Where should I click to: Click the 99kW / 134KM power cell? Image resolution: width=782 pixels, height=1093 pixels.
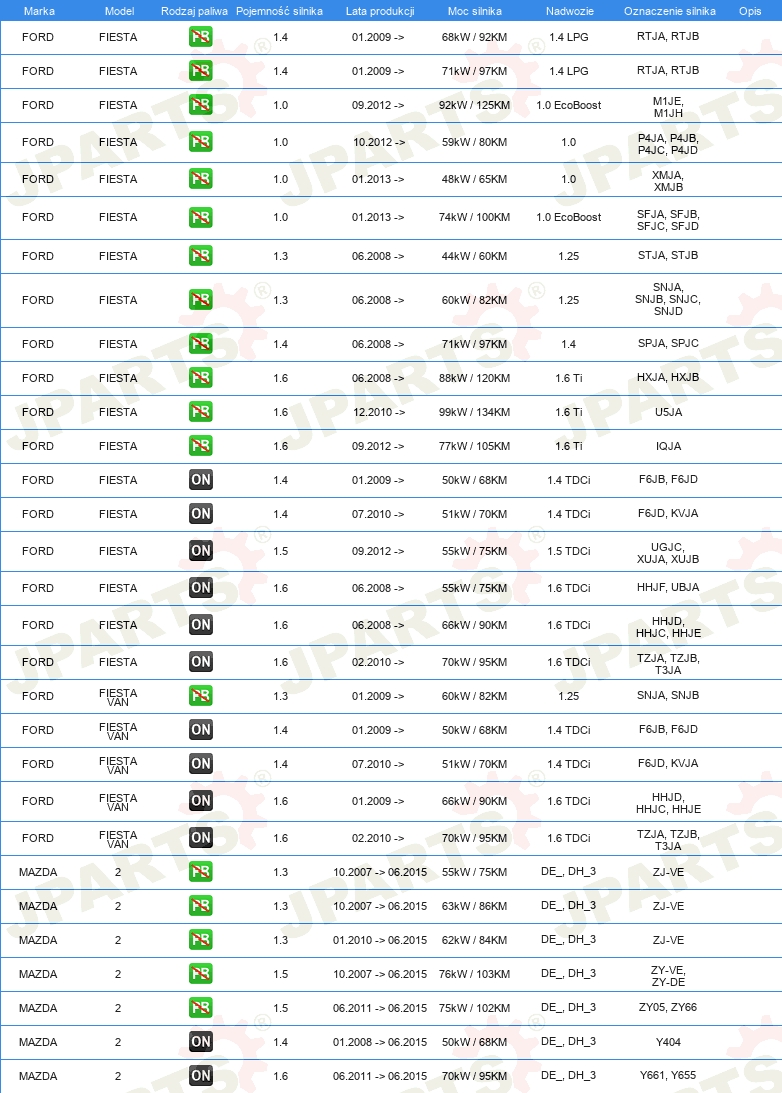[x=475, y=412]
